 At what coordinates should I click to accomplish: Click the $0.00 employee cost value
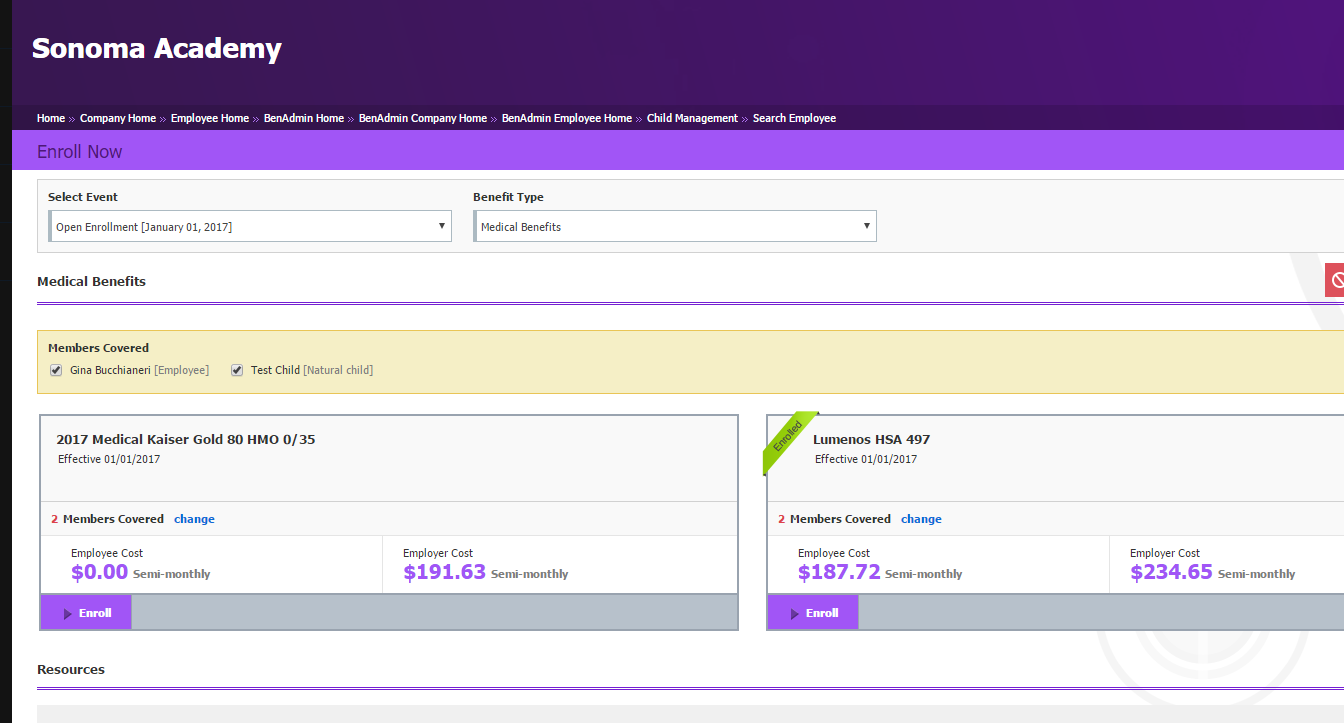[100, 572]
